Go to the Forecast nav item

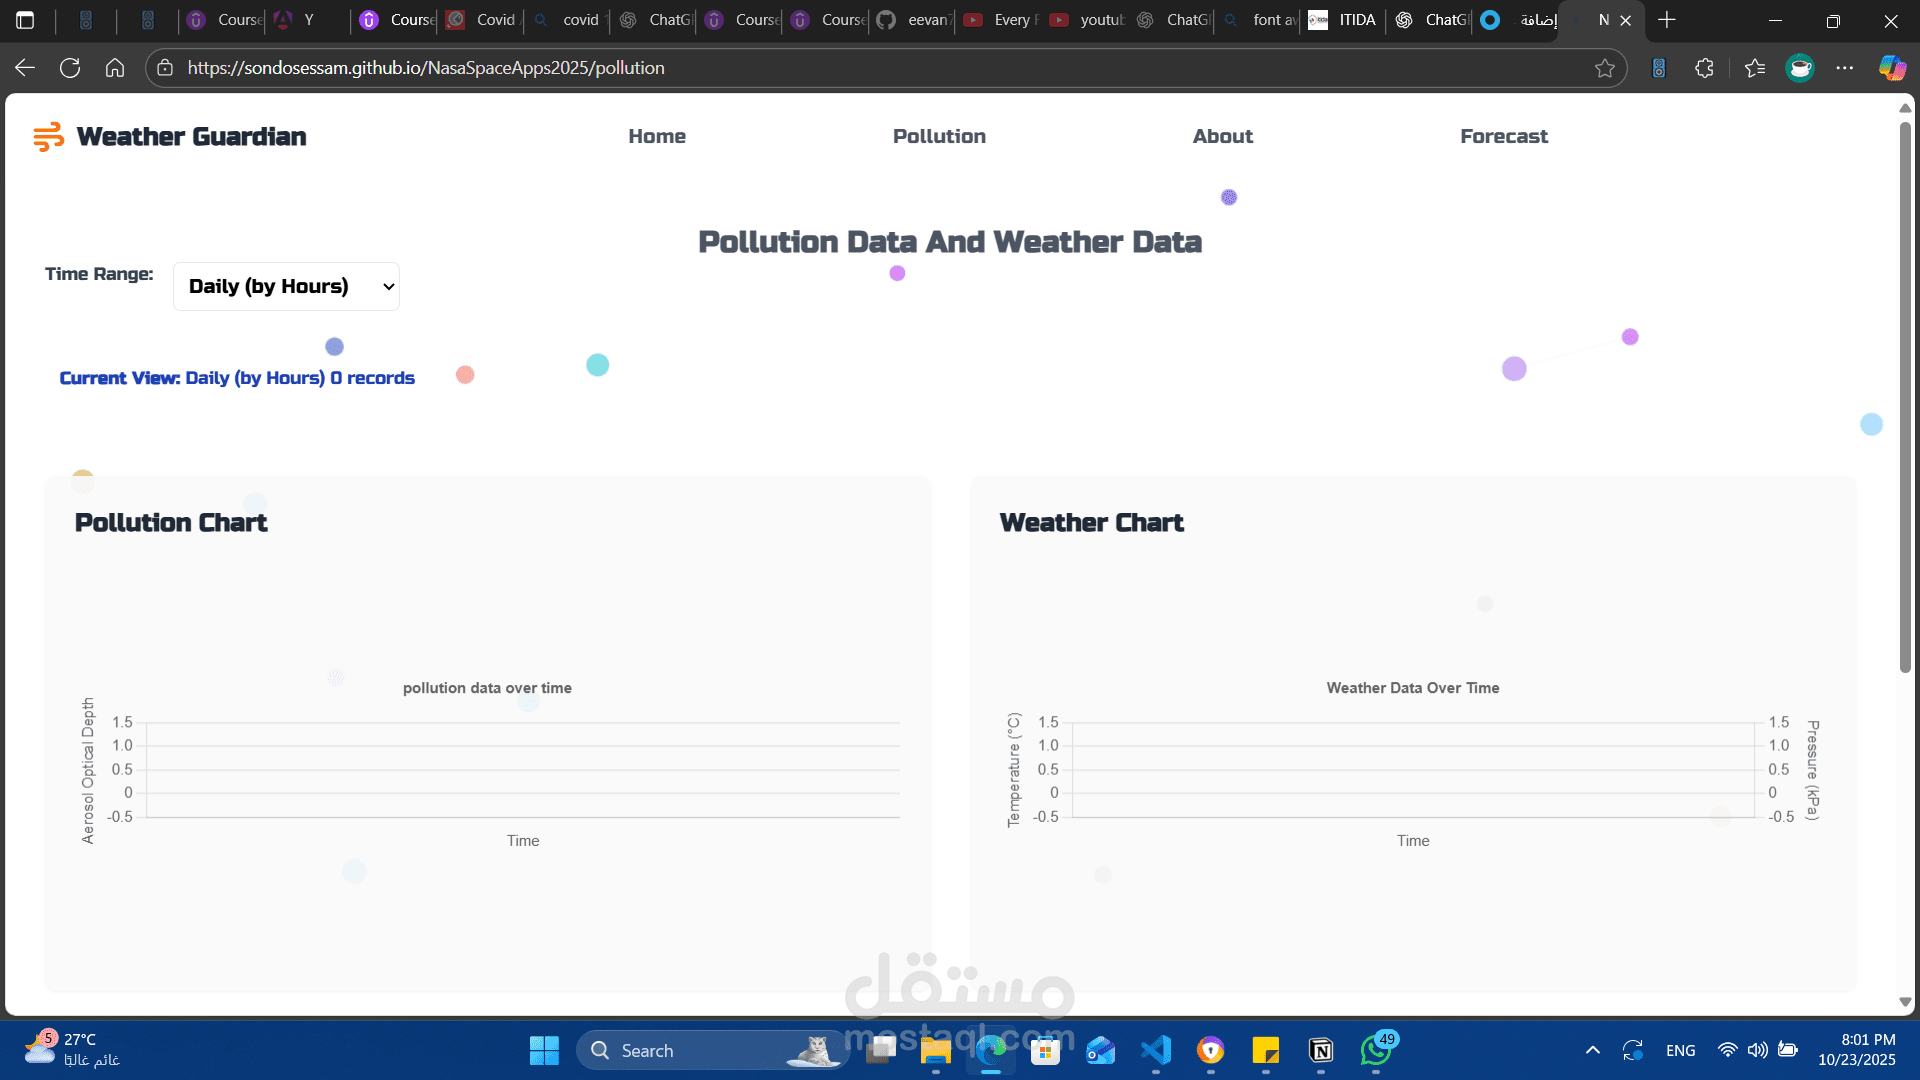[1503, 137]
